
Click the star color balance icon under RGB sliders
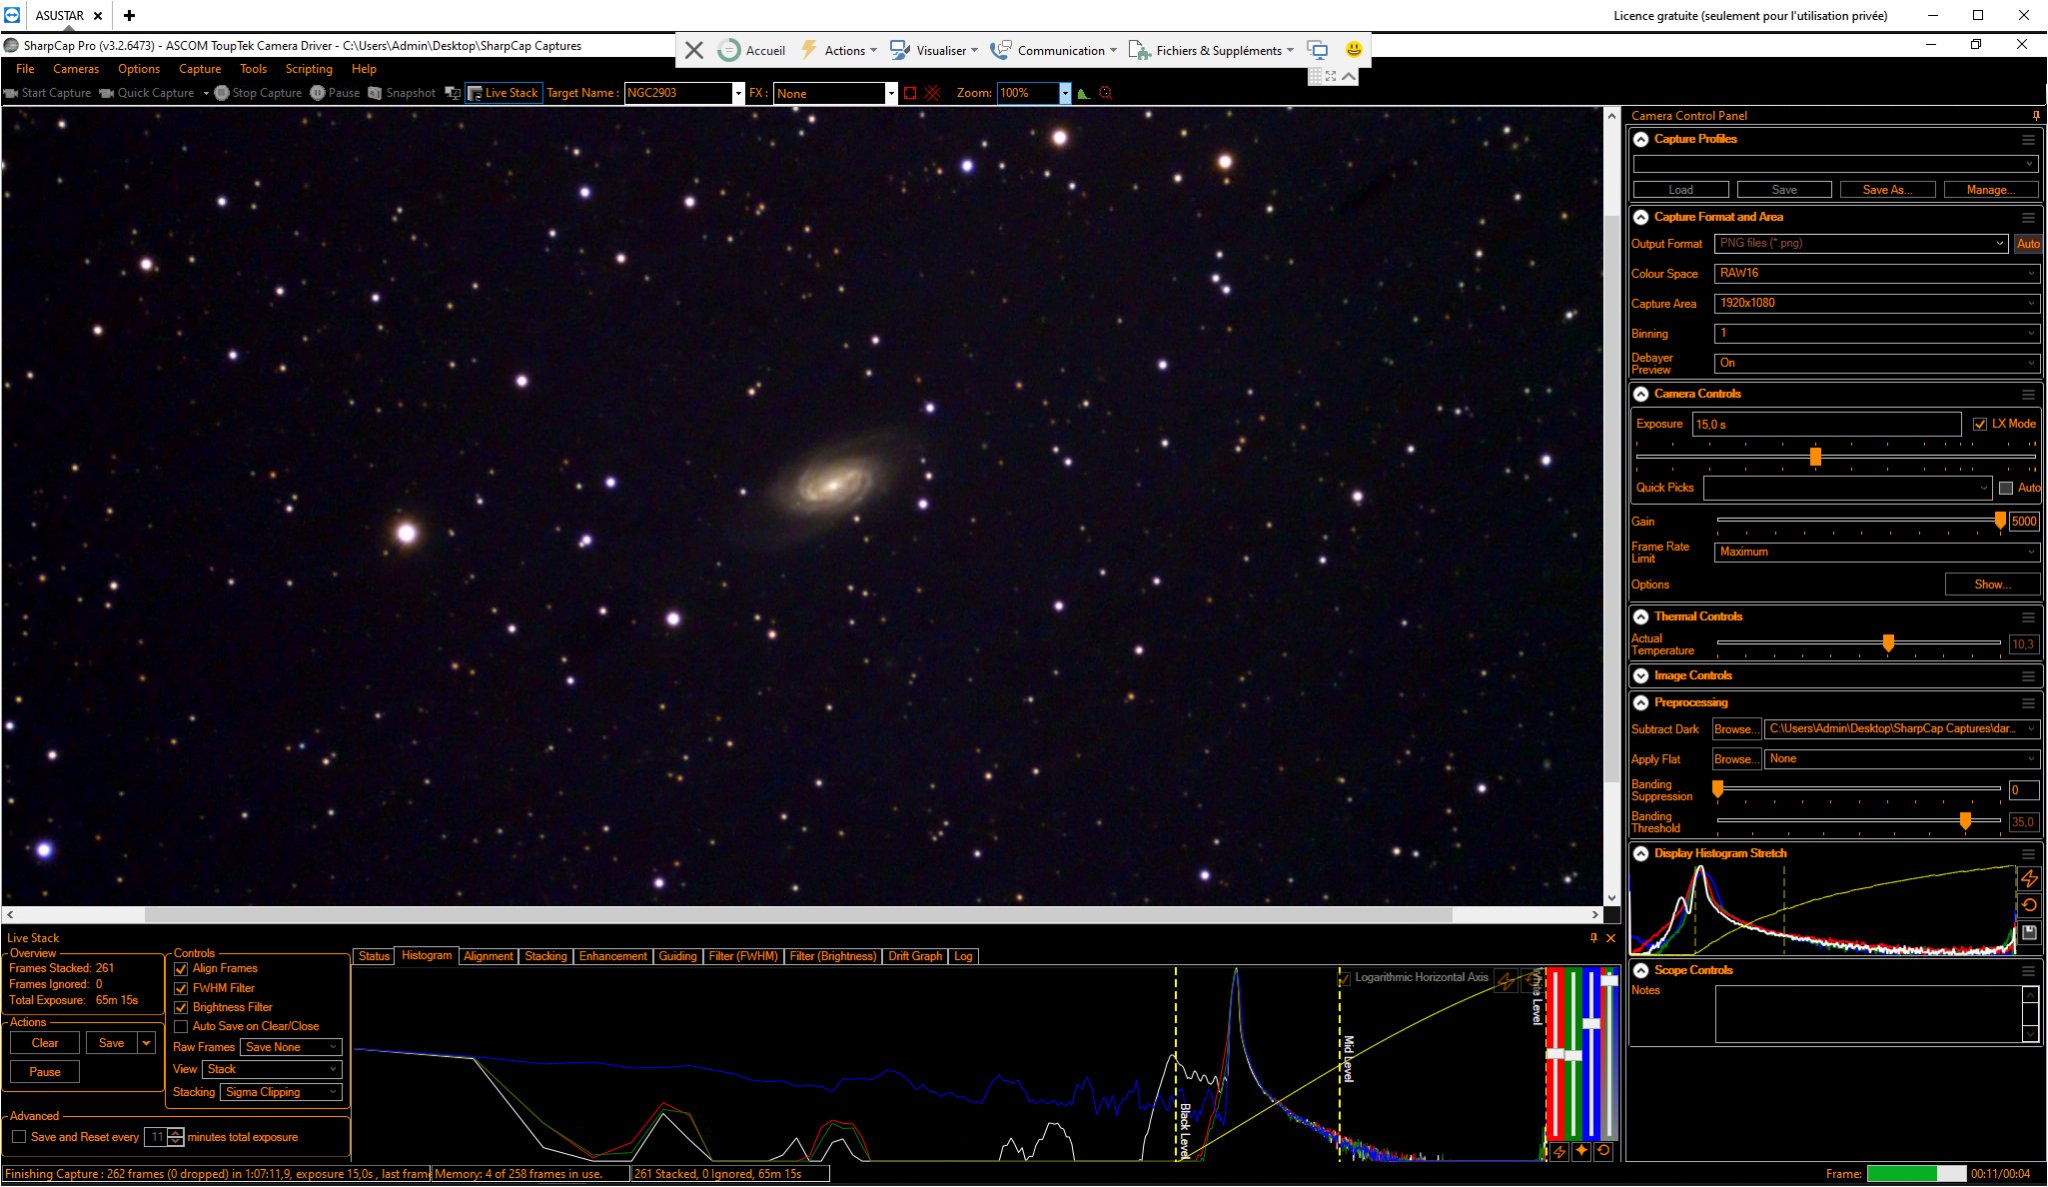click(x=1581, y=1151)
